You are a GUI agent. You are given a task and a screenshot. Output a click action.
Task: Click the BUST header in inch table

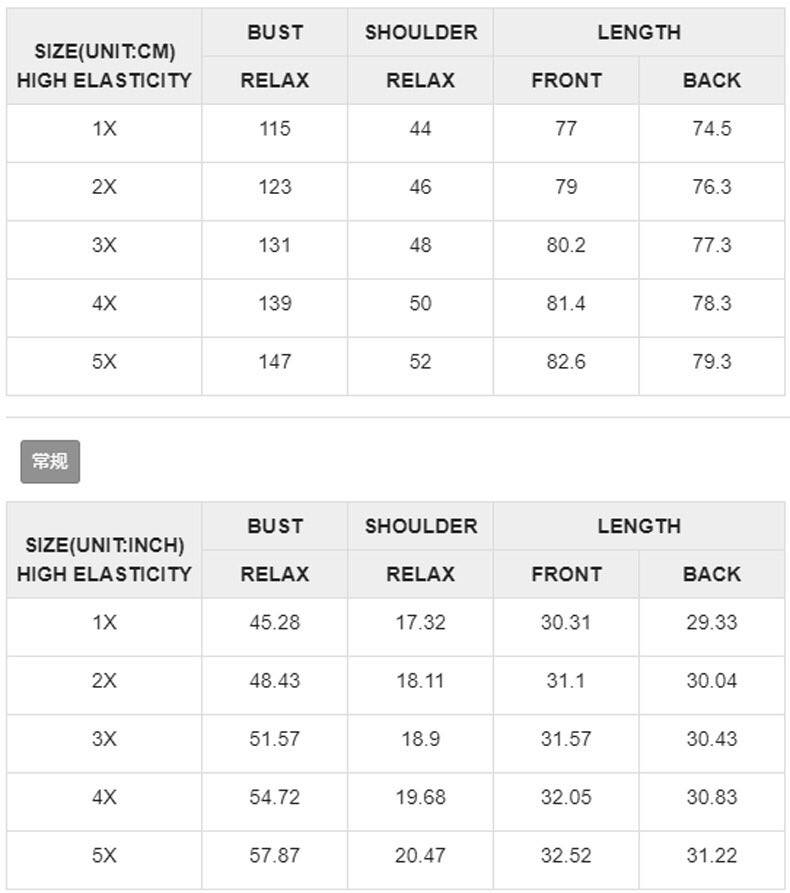pos(275,526)
